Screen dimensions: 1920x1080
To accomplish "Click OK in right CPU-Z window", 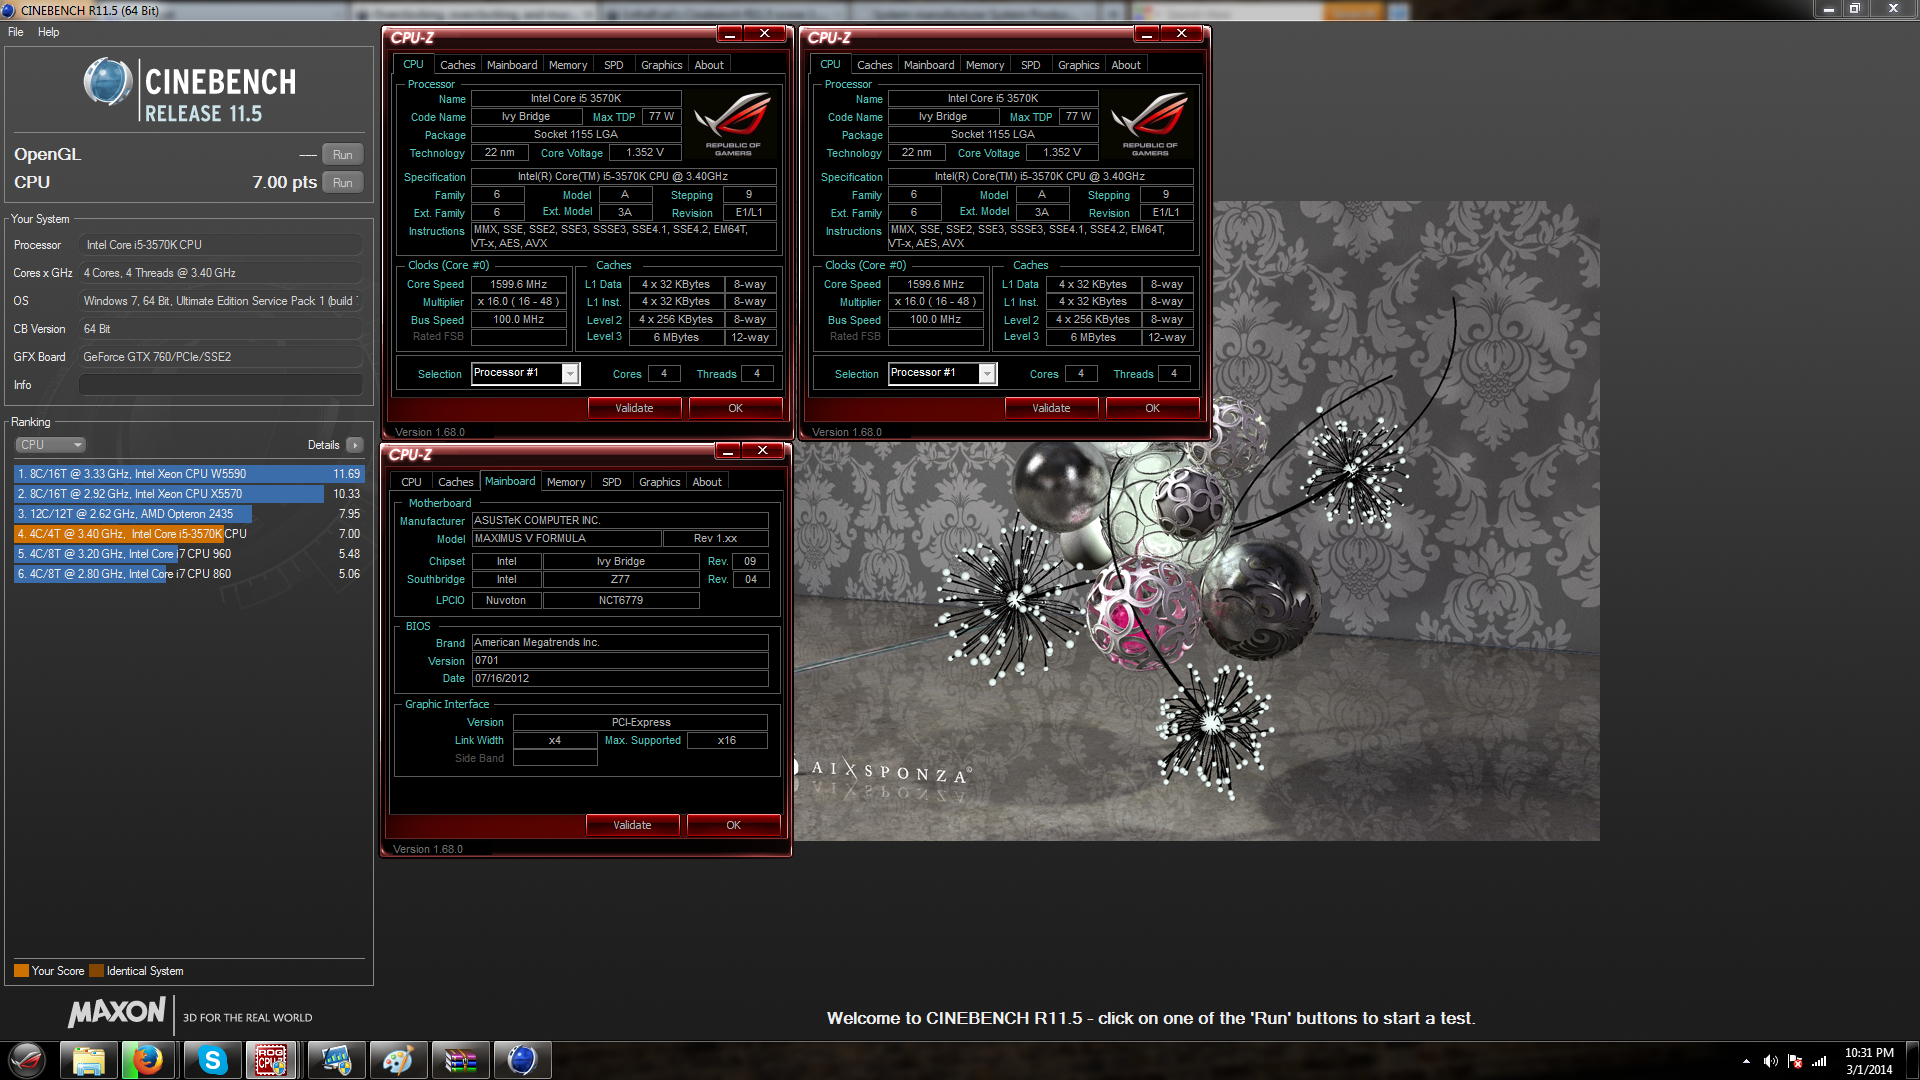I will [1152, 408].
